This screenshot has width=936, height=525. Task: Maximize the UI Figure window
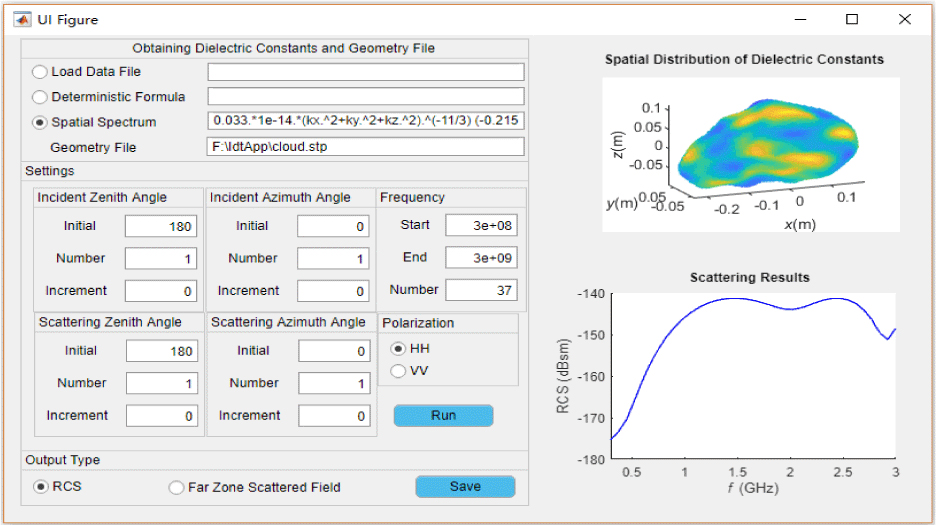(852, 19)
